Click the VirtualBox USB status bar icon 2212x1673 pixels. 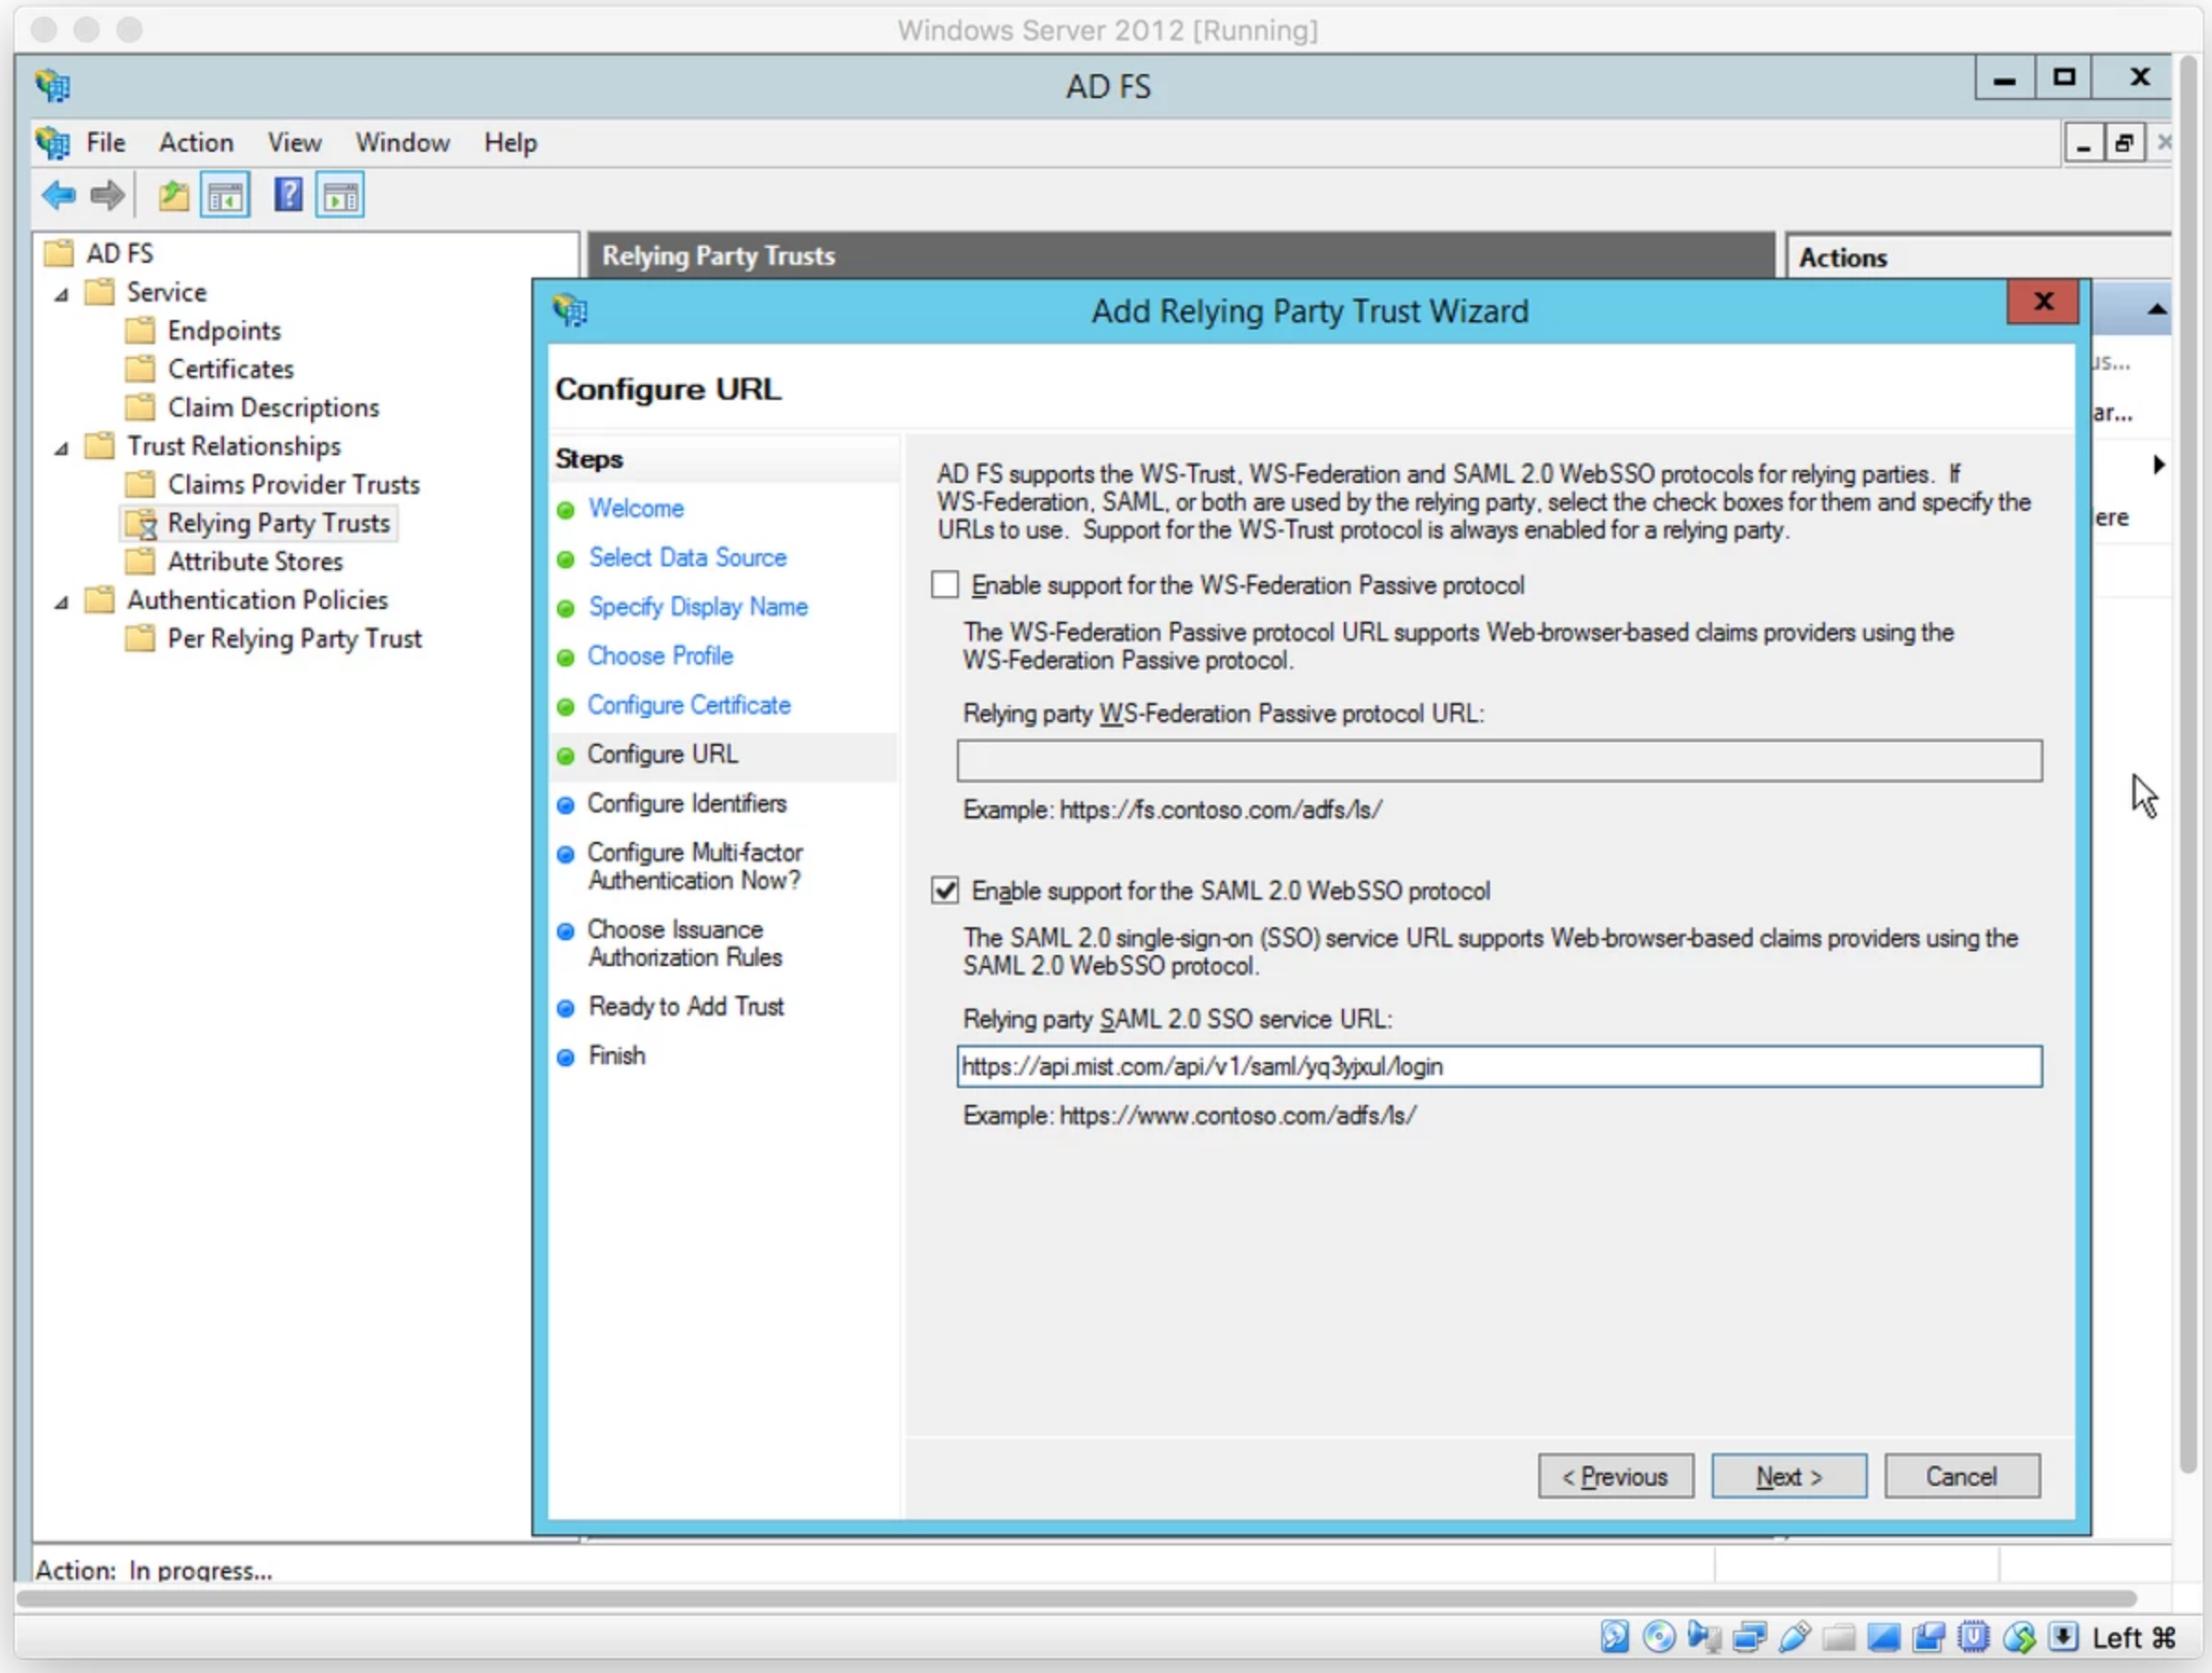(x=1795, y=1637)
